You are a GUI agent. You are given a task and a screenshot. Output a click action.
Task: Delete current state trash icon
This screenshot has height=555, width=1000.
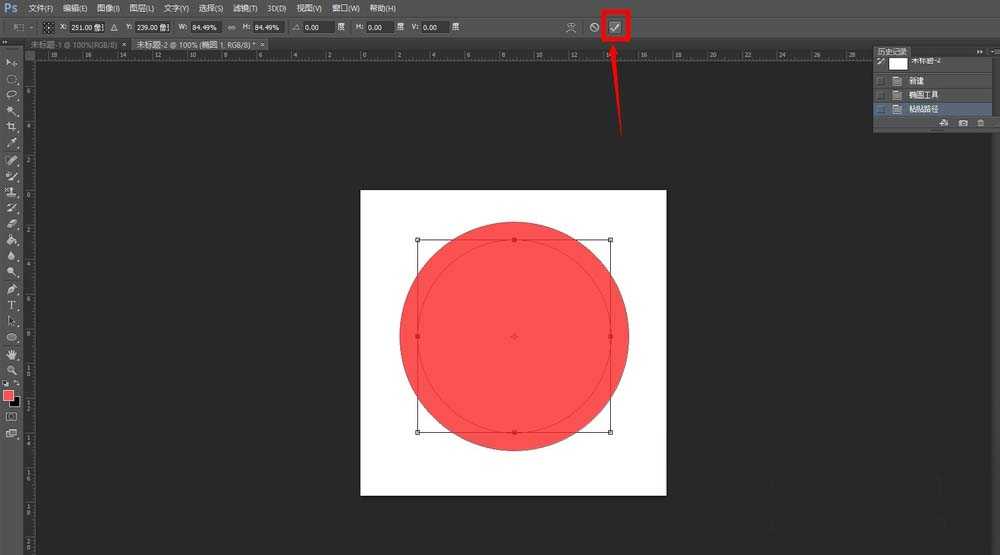(981, 122)
